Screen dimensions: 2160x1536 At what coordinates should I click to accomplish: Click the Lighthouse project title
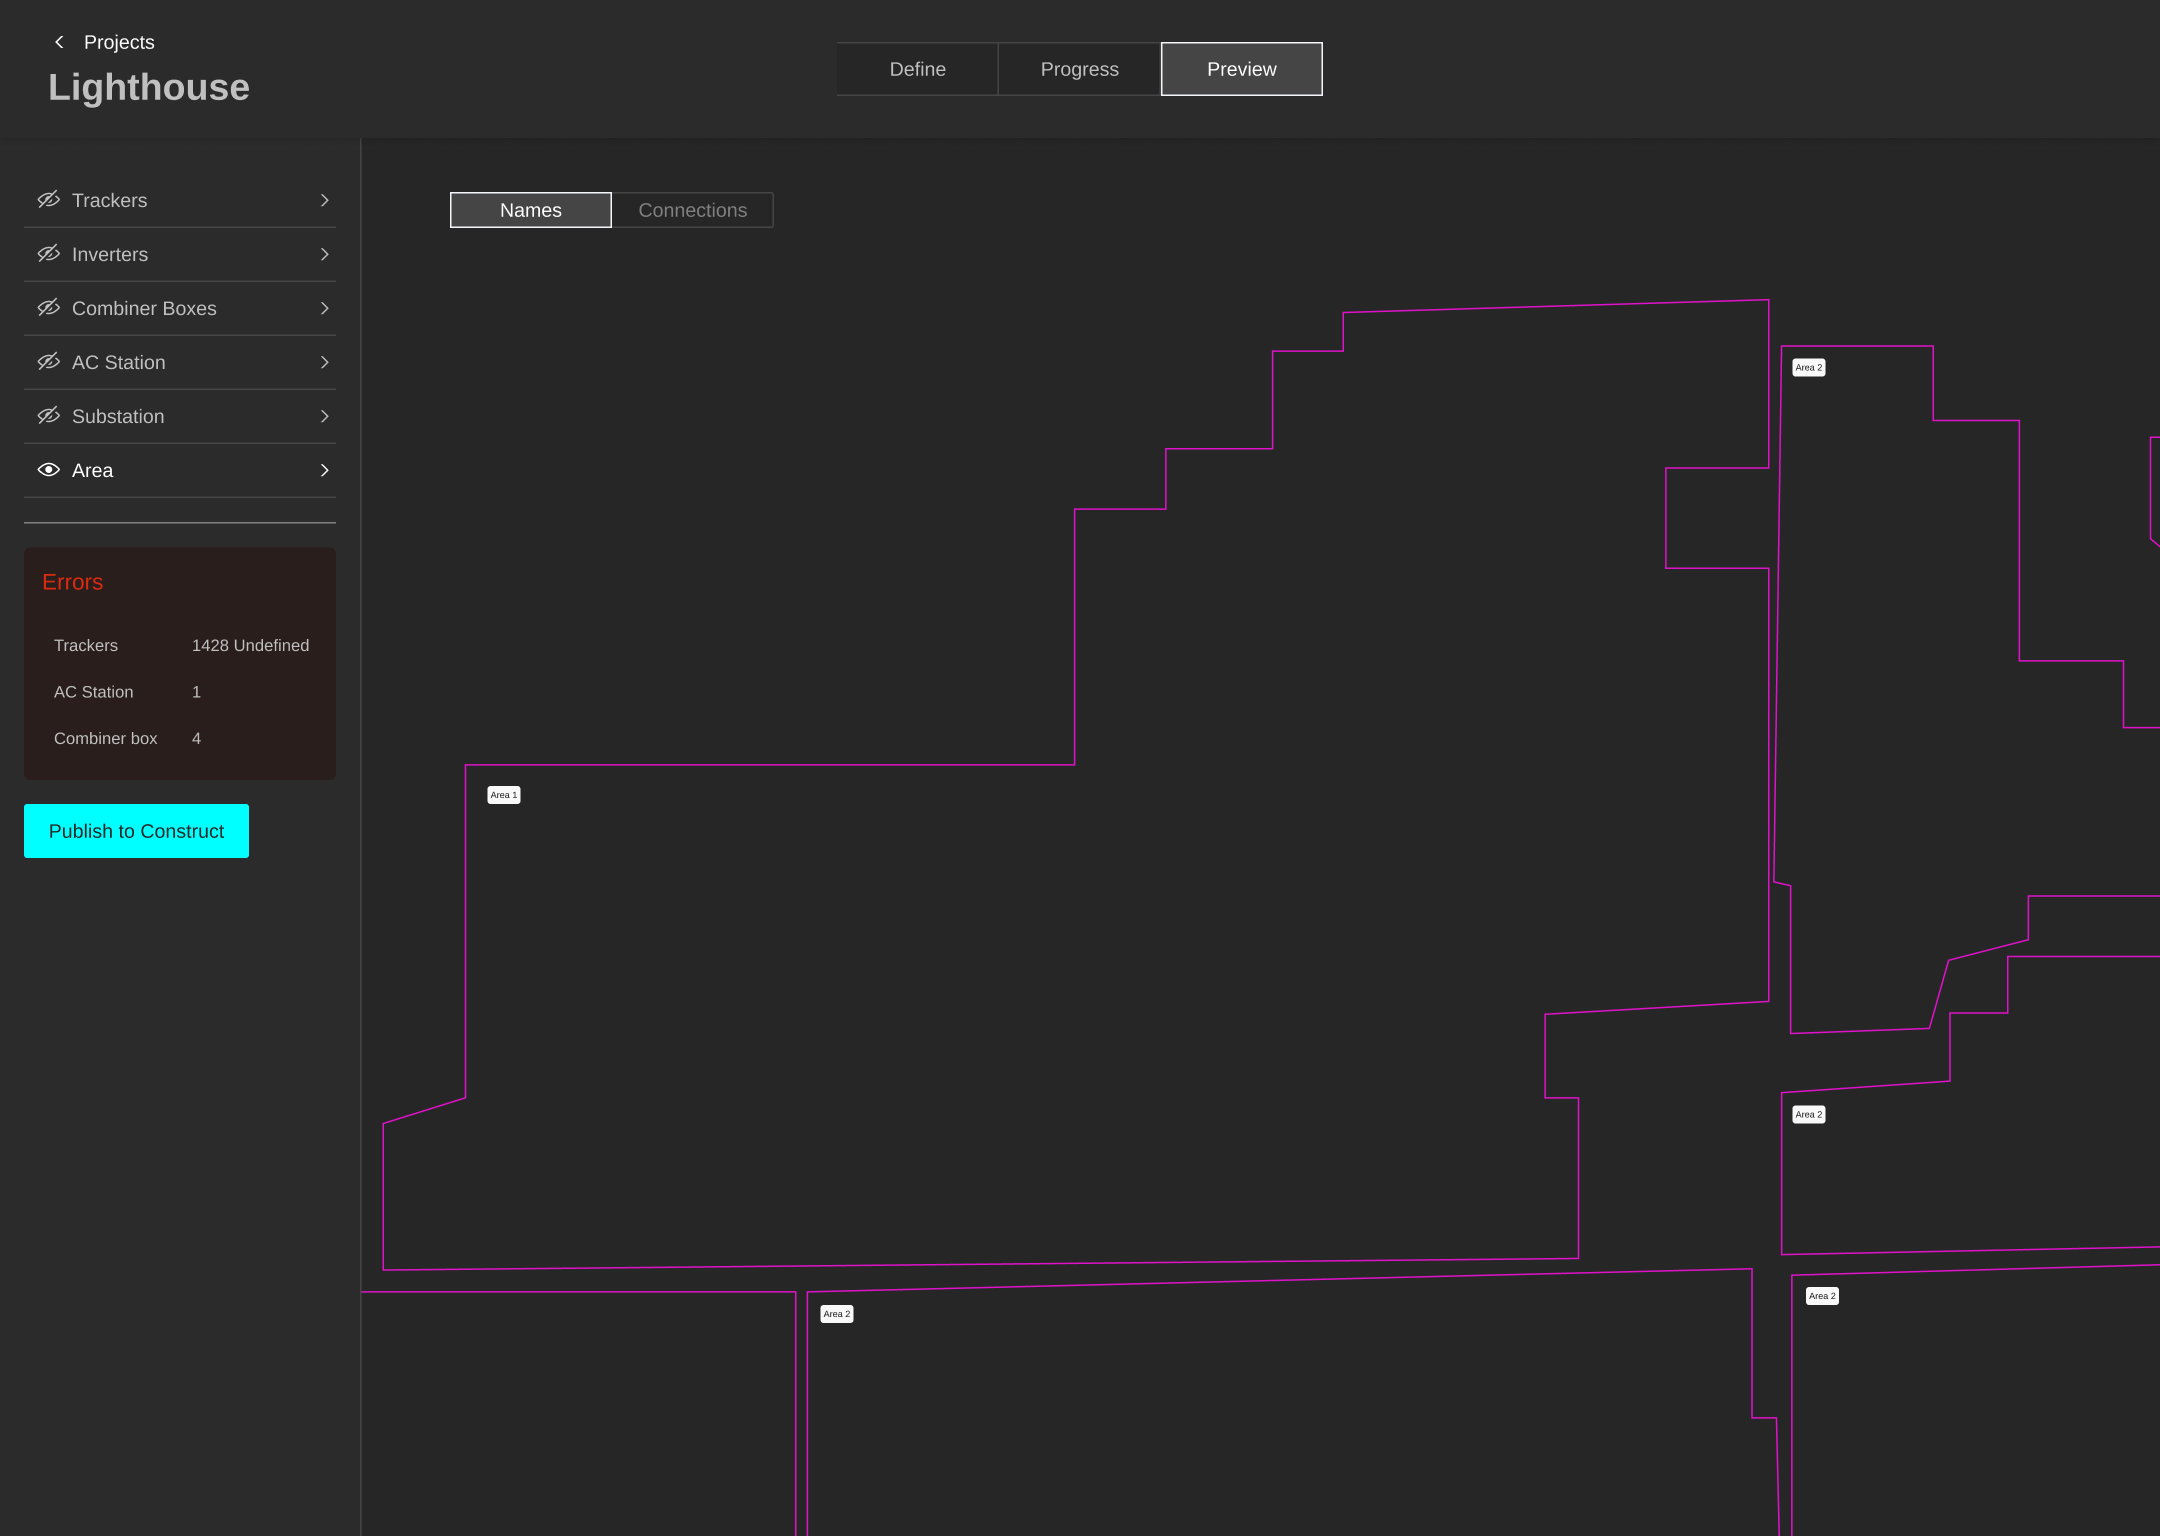[x=149, y=88]
